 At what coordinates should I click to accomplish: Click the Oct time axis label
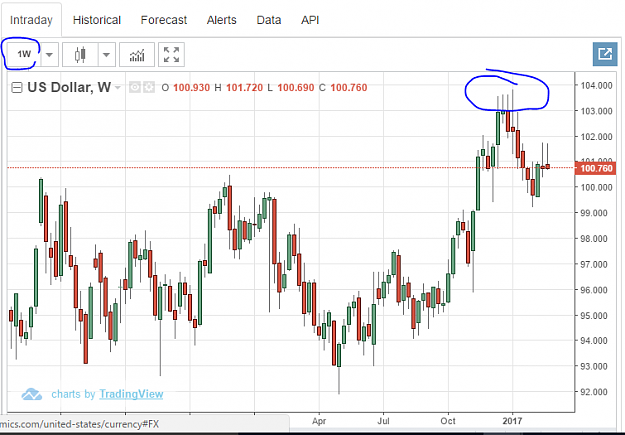448,421
